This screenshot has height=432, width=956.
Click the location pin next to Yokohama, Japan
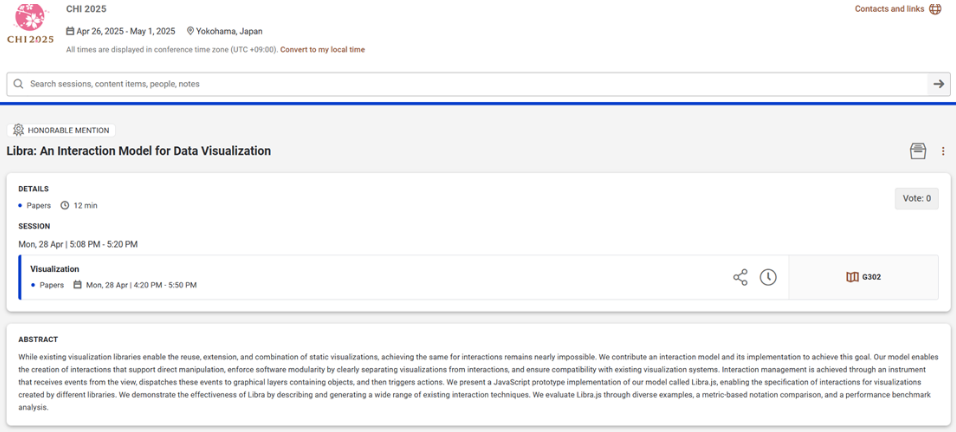tap(190, 31)
